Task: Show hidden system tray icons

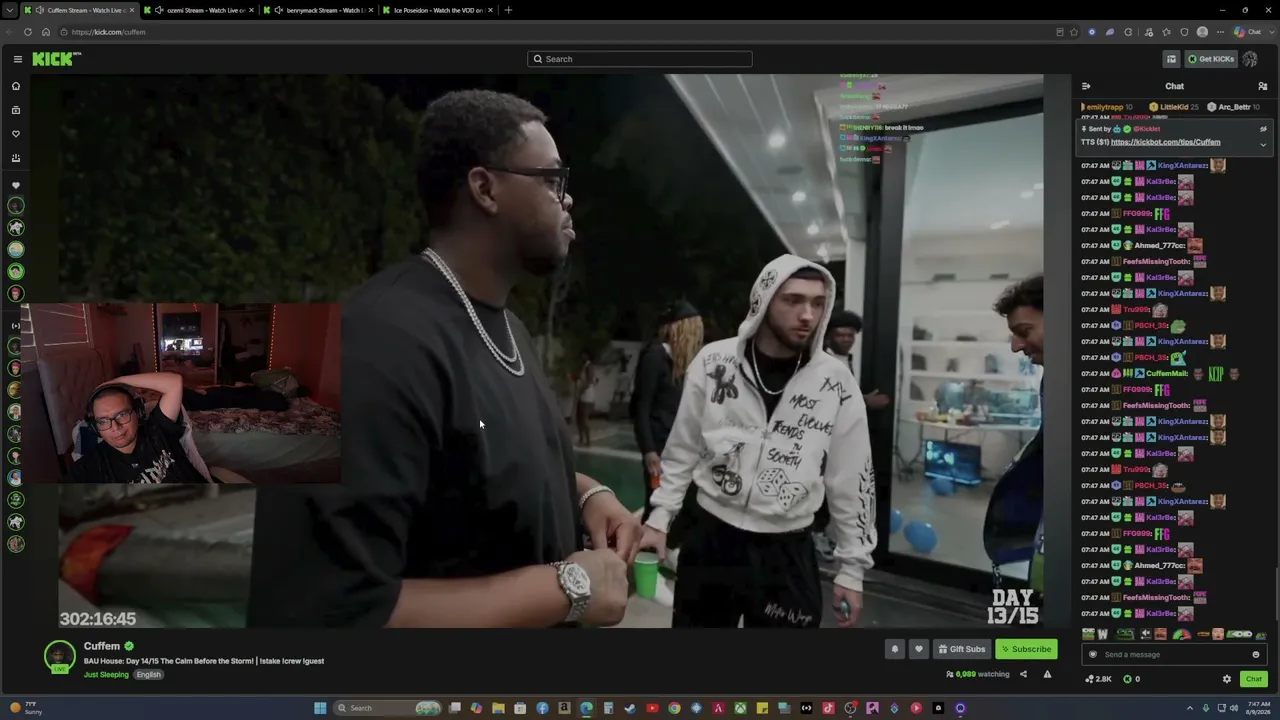Action: point(1192,708)
